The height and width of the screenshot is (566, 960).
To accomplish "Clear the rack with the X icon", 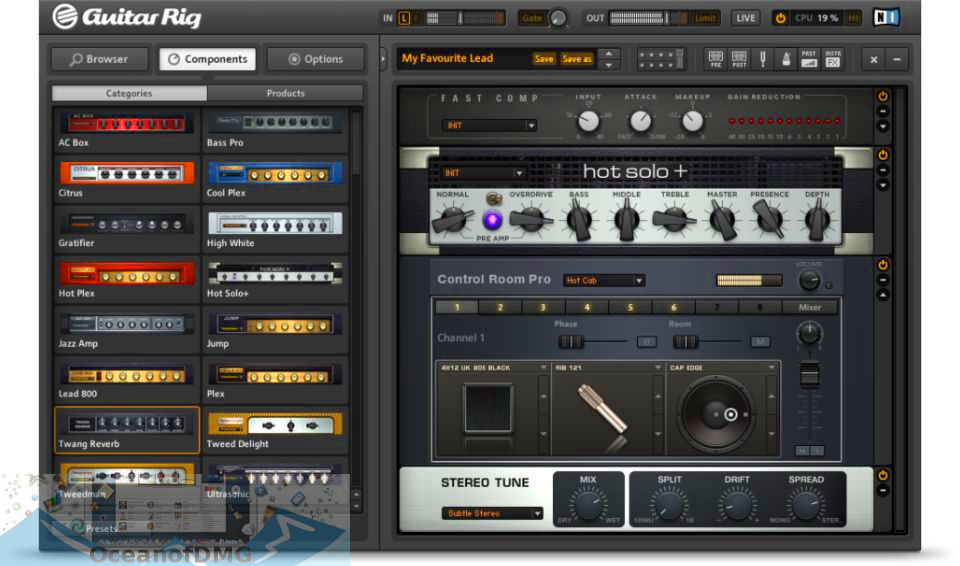I will point(874,59).
